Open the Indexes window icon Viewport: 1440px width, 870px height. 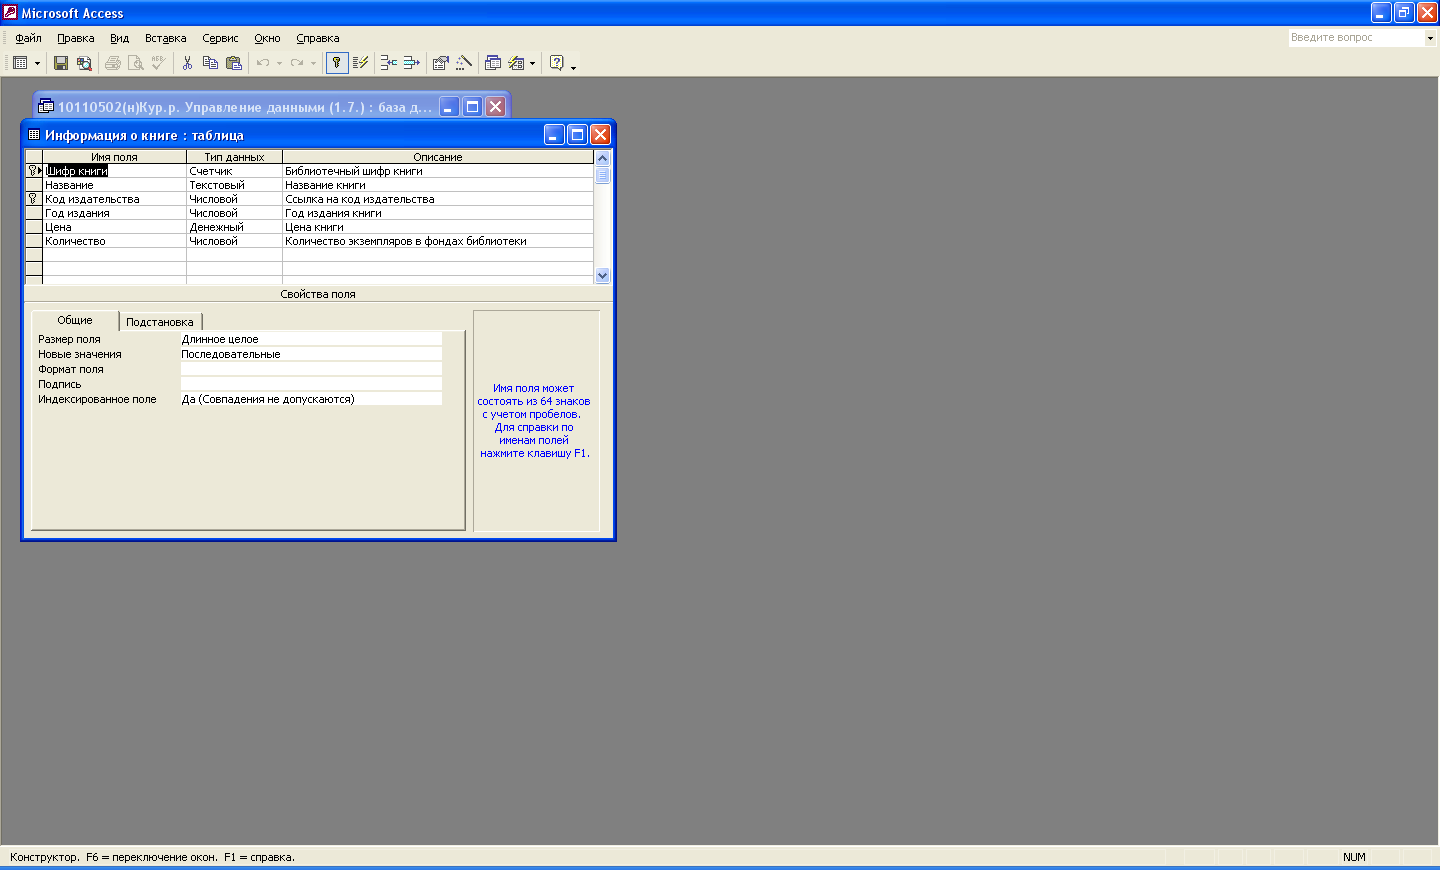361,63
